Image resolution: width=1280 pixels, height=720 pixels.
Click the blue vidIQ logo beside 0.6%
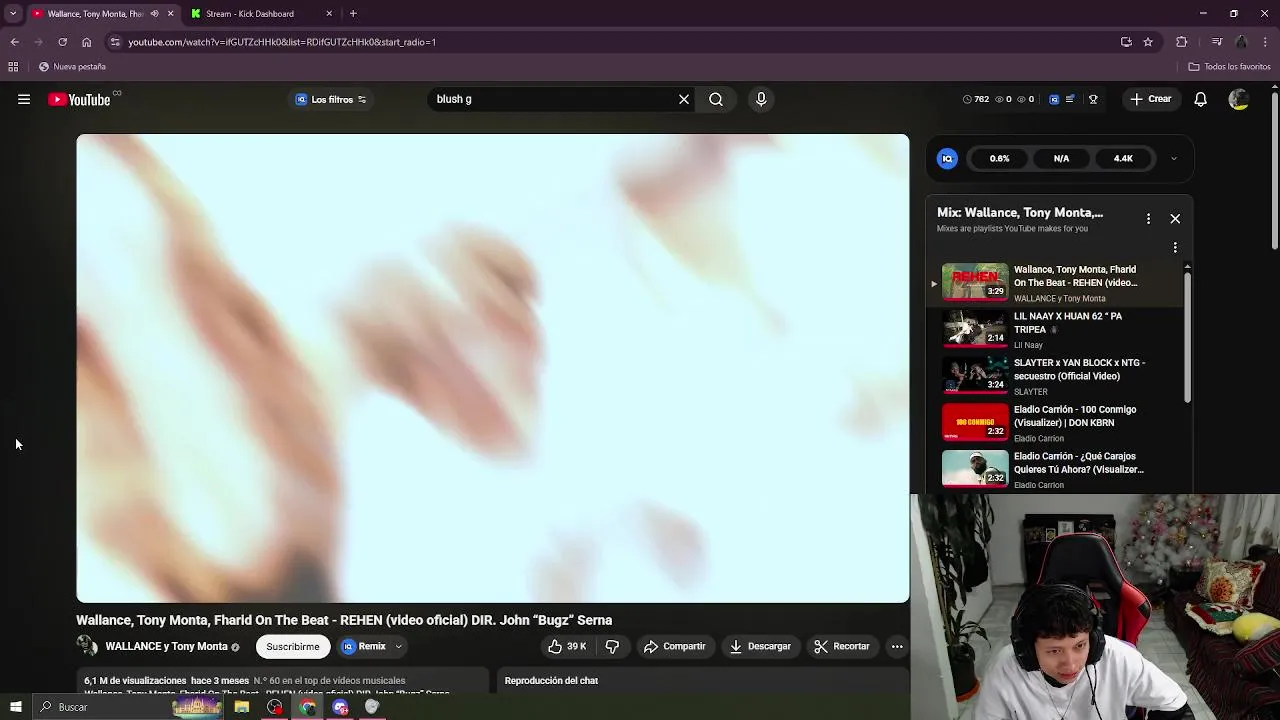point(947,158)
